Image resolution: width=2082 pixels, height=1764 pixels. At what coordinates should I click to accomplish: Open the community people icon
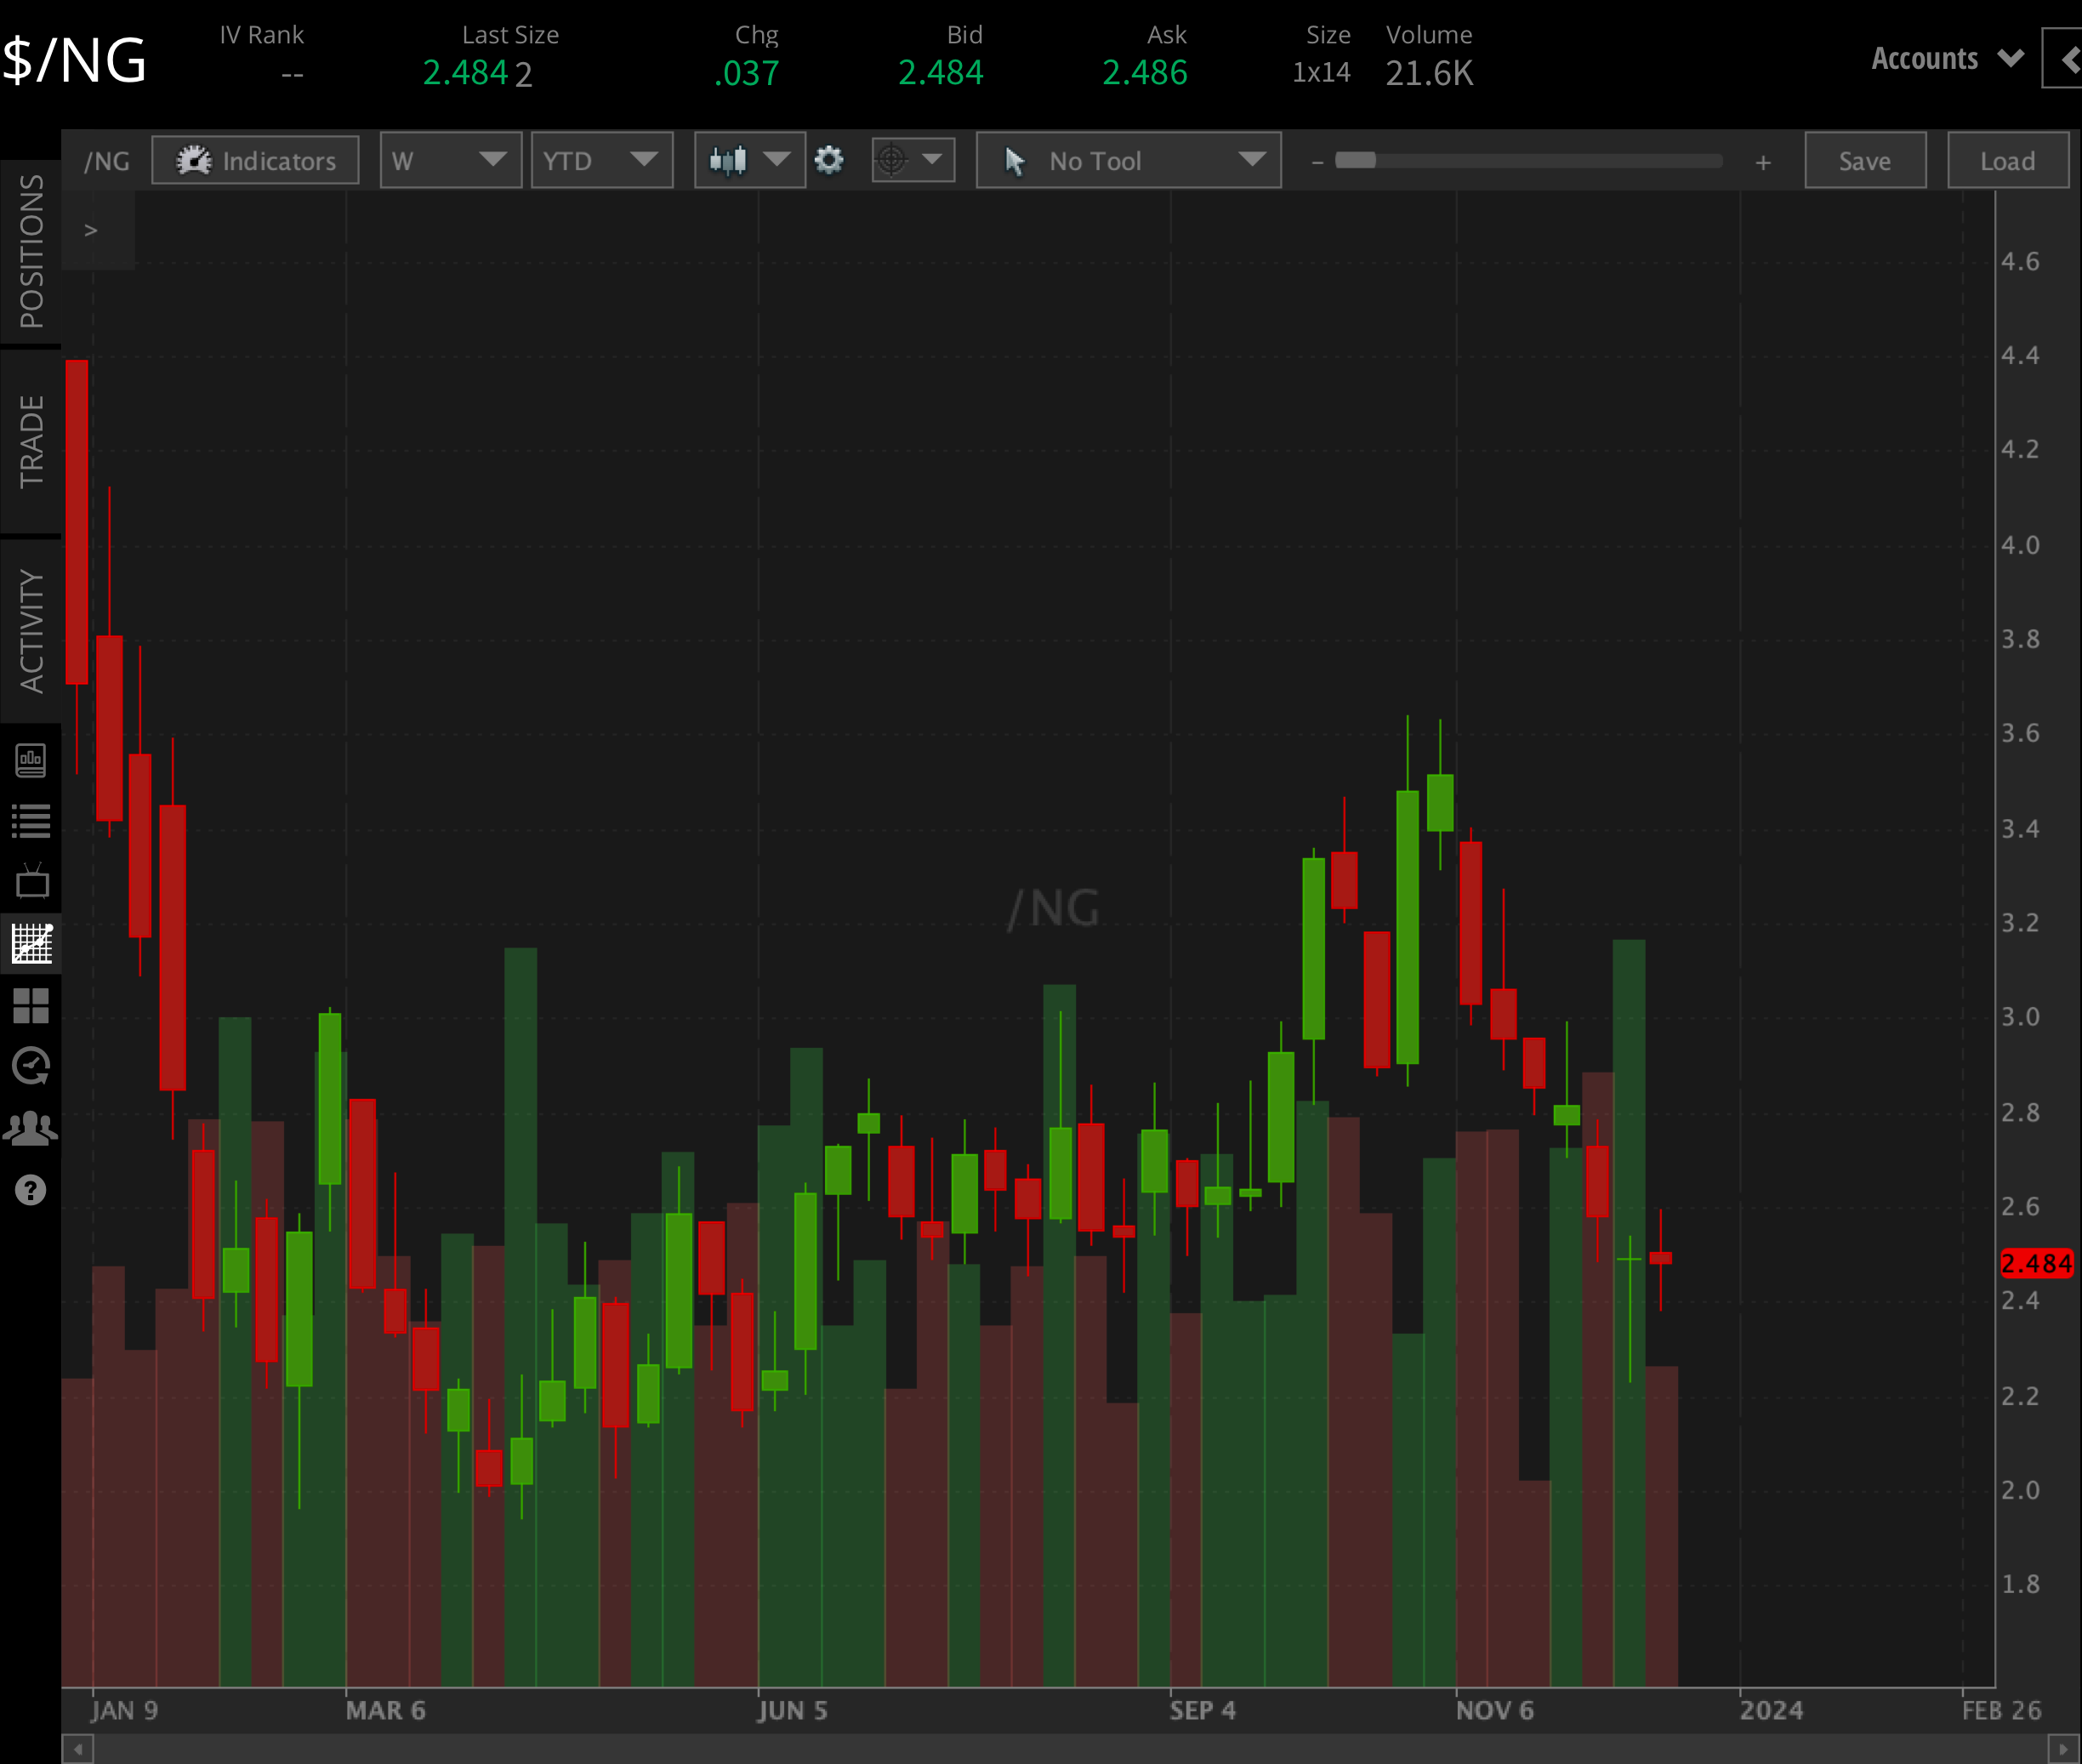point(31,1128)
